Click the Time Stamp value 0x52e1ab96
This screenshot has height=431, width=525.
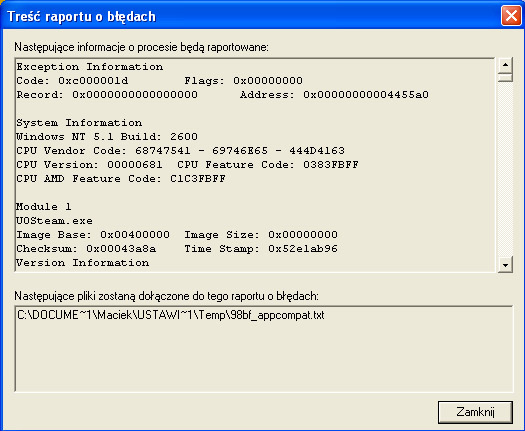303,249
